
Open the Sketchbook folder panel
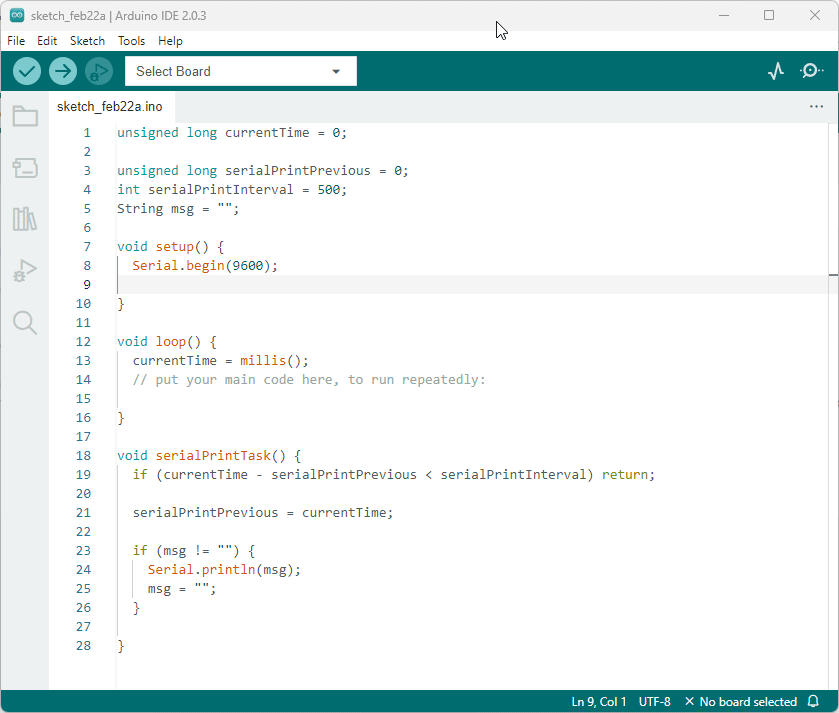tap(25, 117)
